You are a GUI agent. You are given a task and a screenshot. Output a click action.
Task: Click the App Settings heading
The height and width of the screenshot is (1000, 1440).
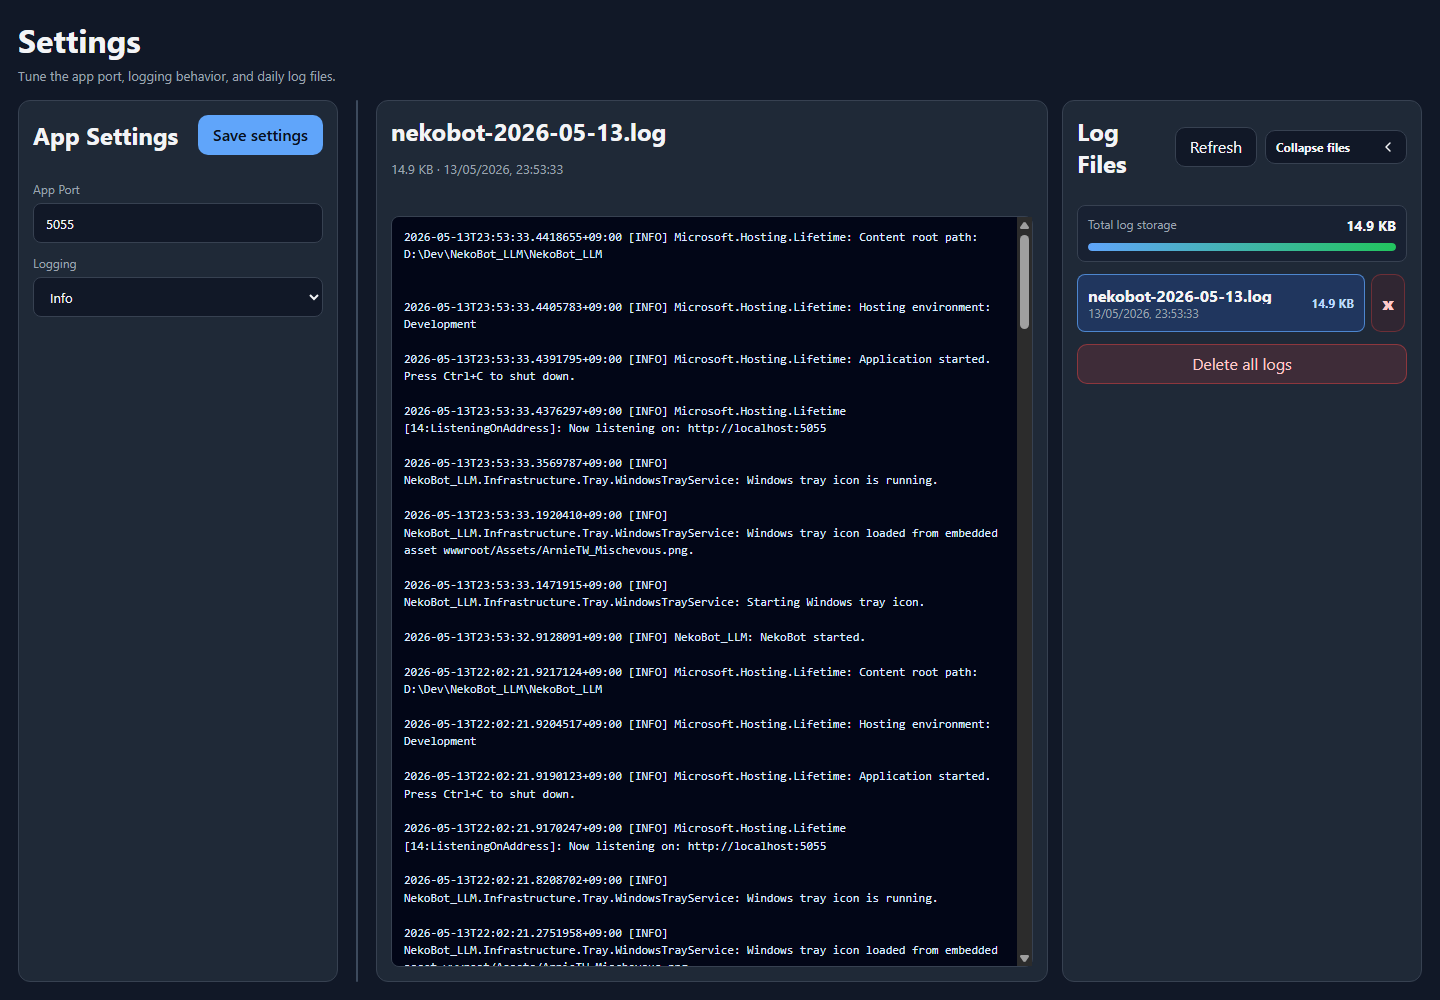105,137
